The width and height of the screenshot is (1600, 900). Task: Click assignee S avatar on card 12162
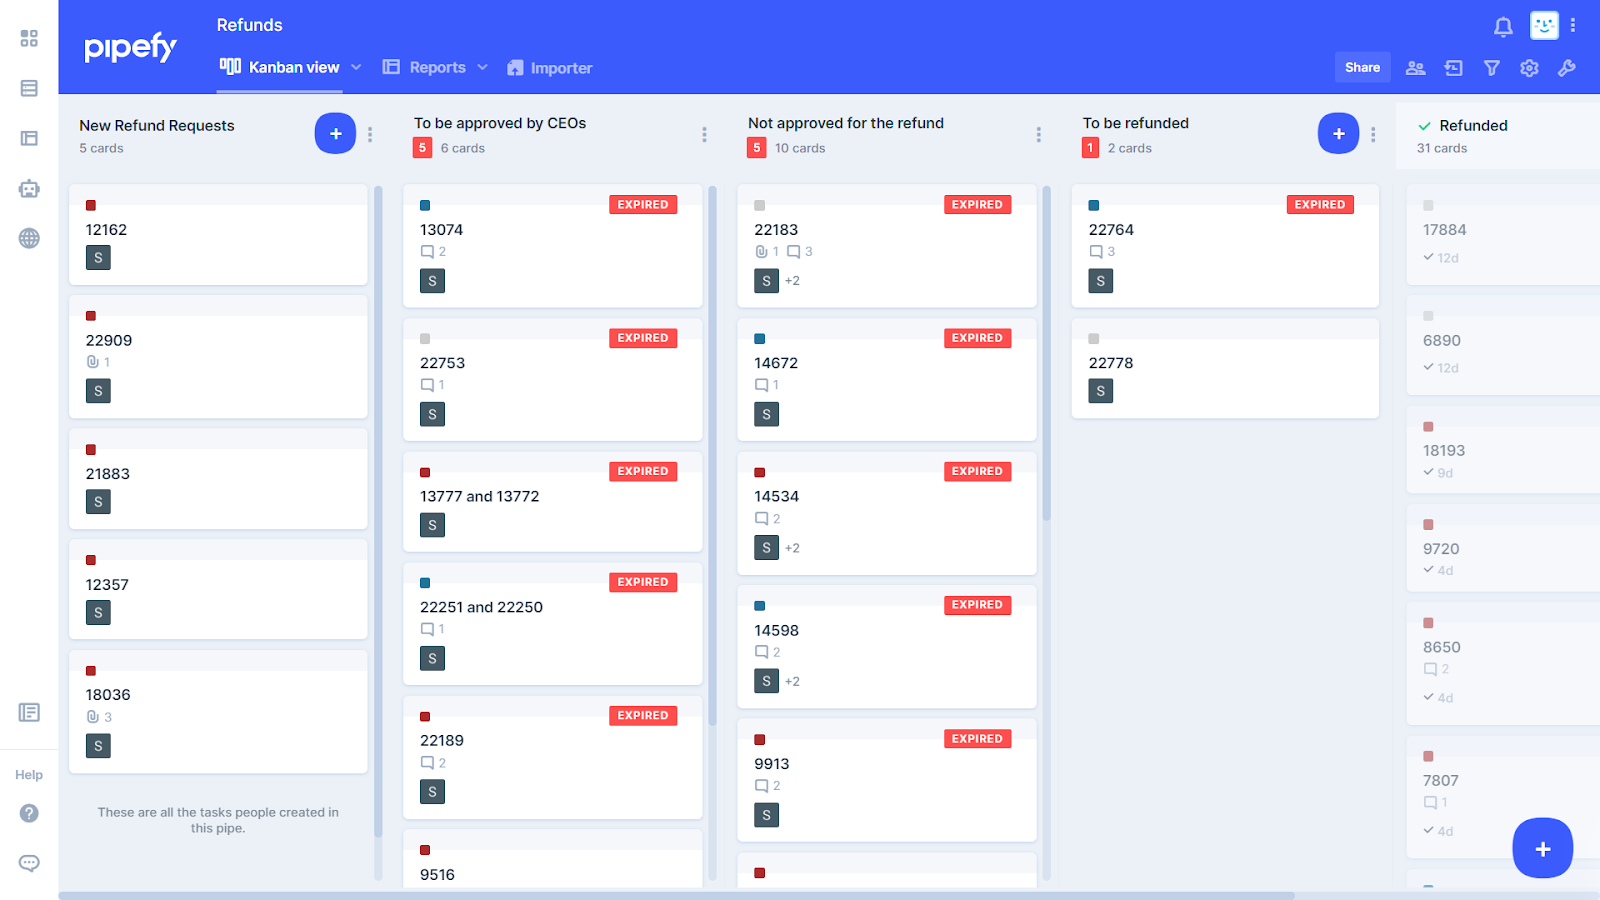pos(98,258)
